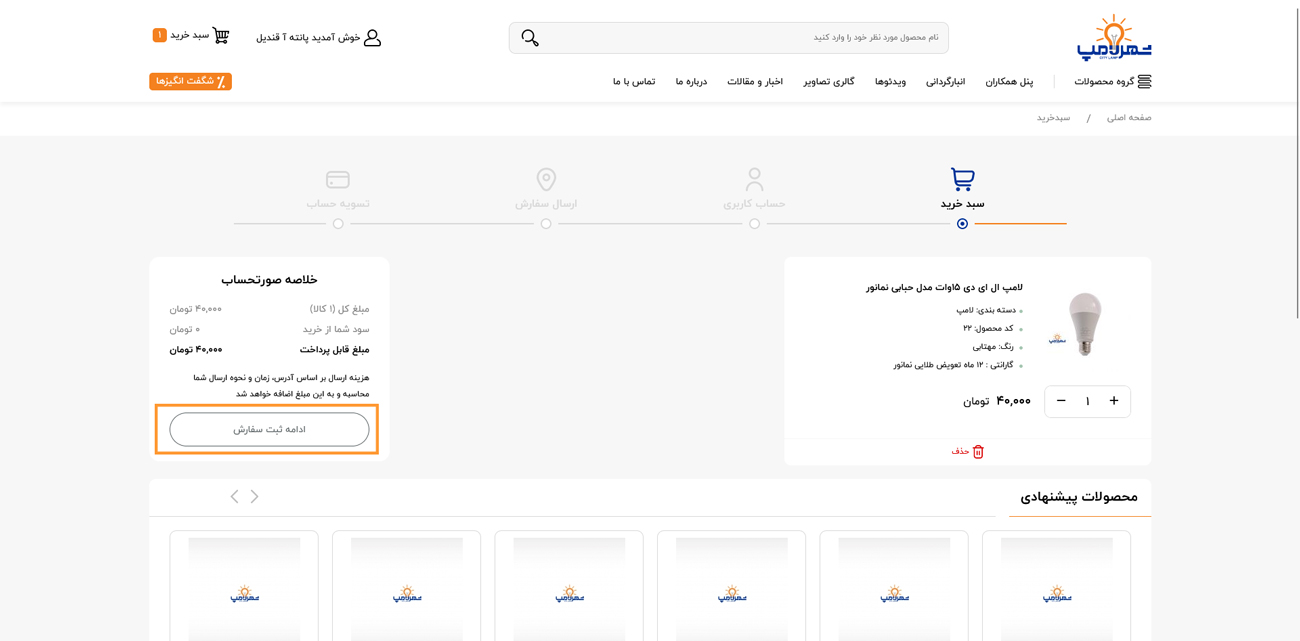This screenshot has width=1300, height=641.
Task: Click the صفحه اصلی breadcrumb link
Action: point(1128,118)
